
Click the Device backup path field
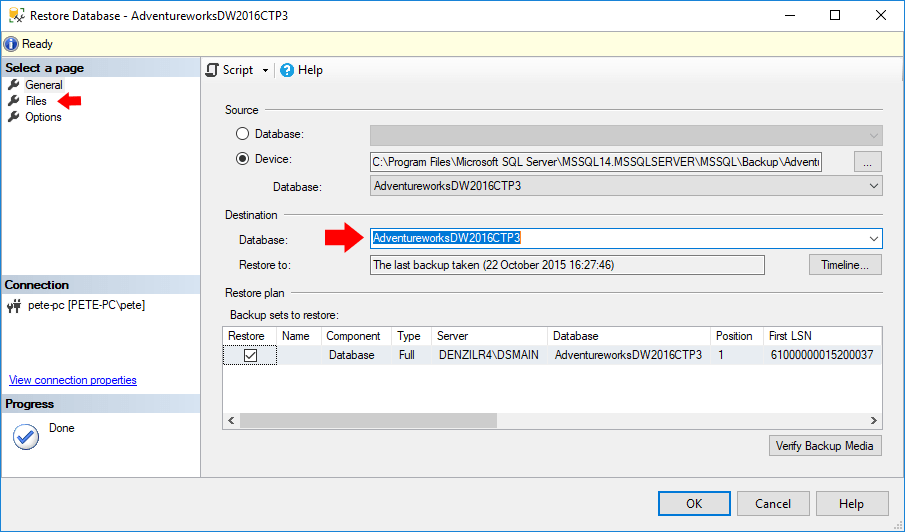[x=596, y=162]
